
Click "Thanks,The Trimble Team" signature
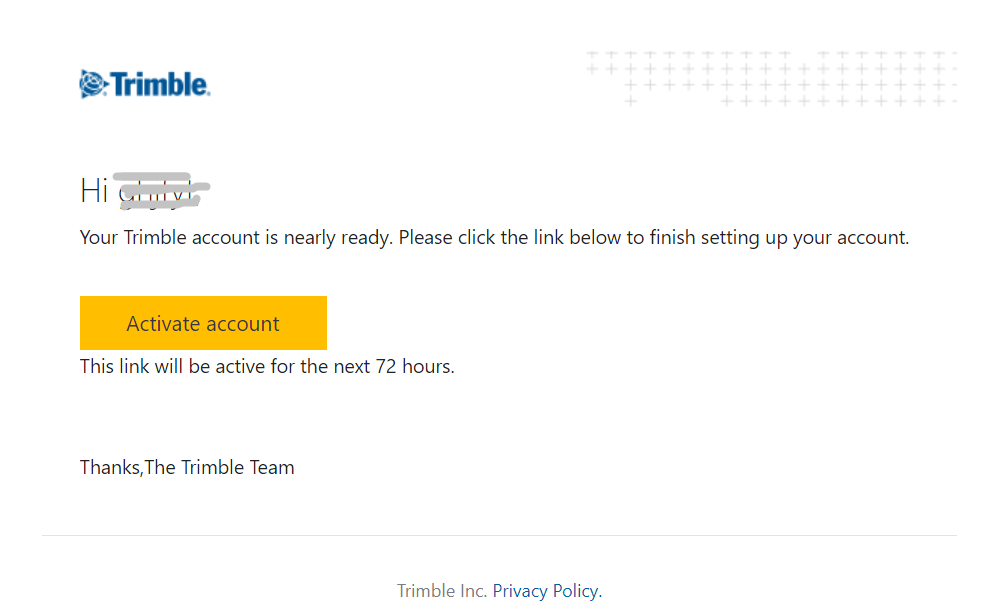coord(187,468)
